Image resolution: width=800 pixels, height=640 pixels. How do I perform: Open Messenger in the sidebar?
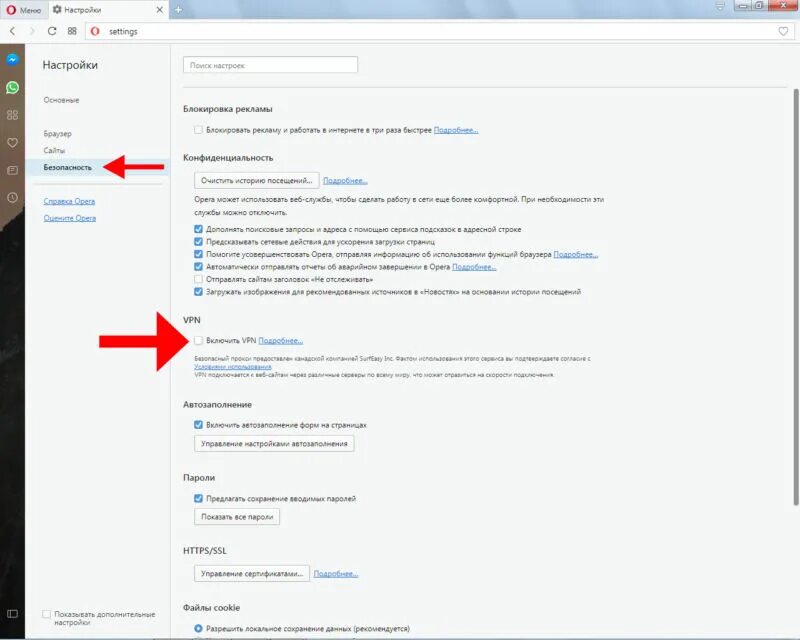pos(12,60)
